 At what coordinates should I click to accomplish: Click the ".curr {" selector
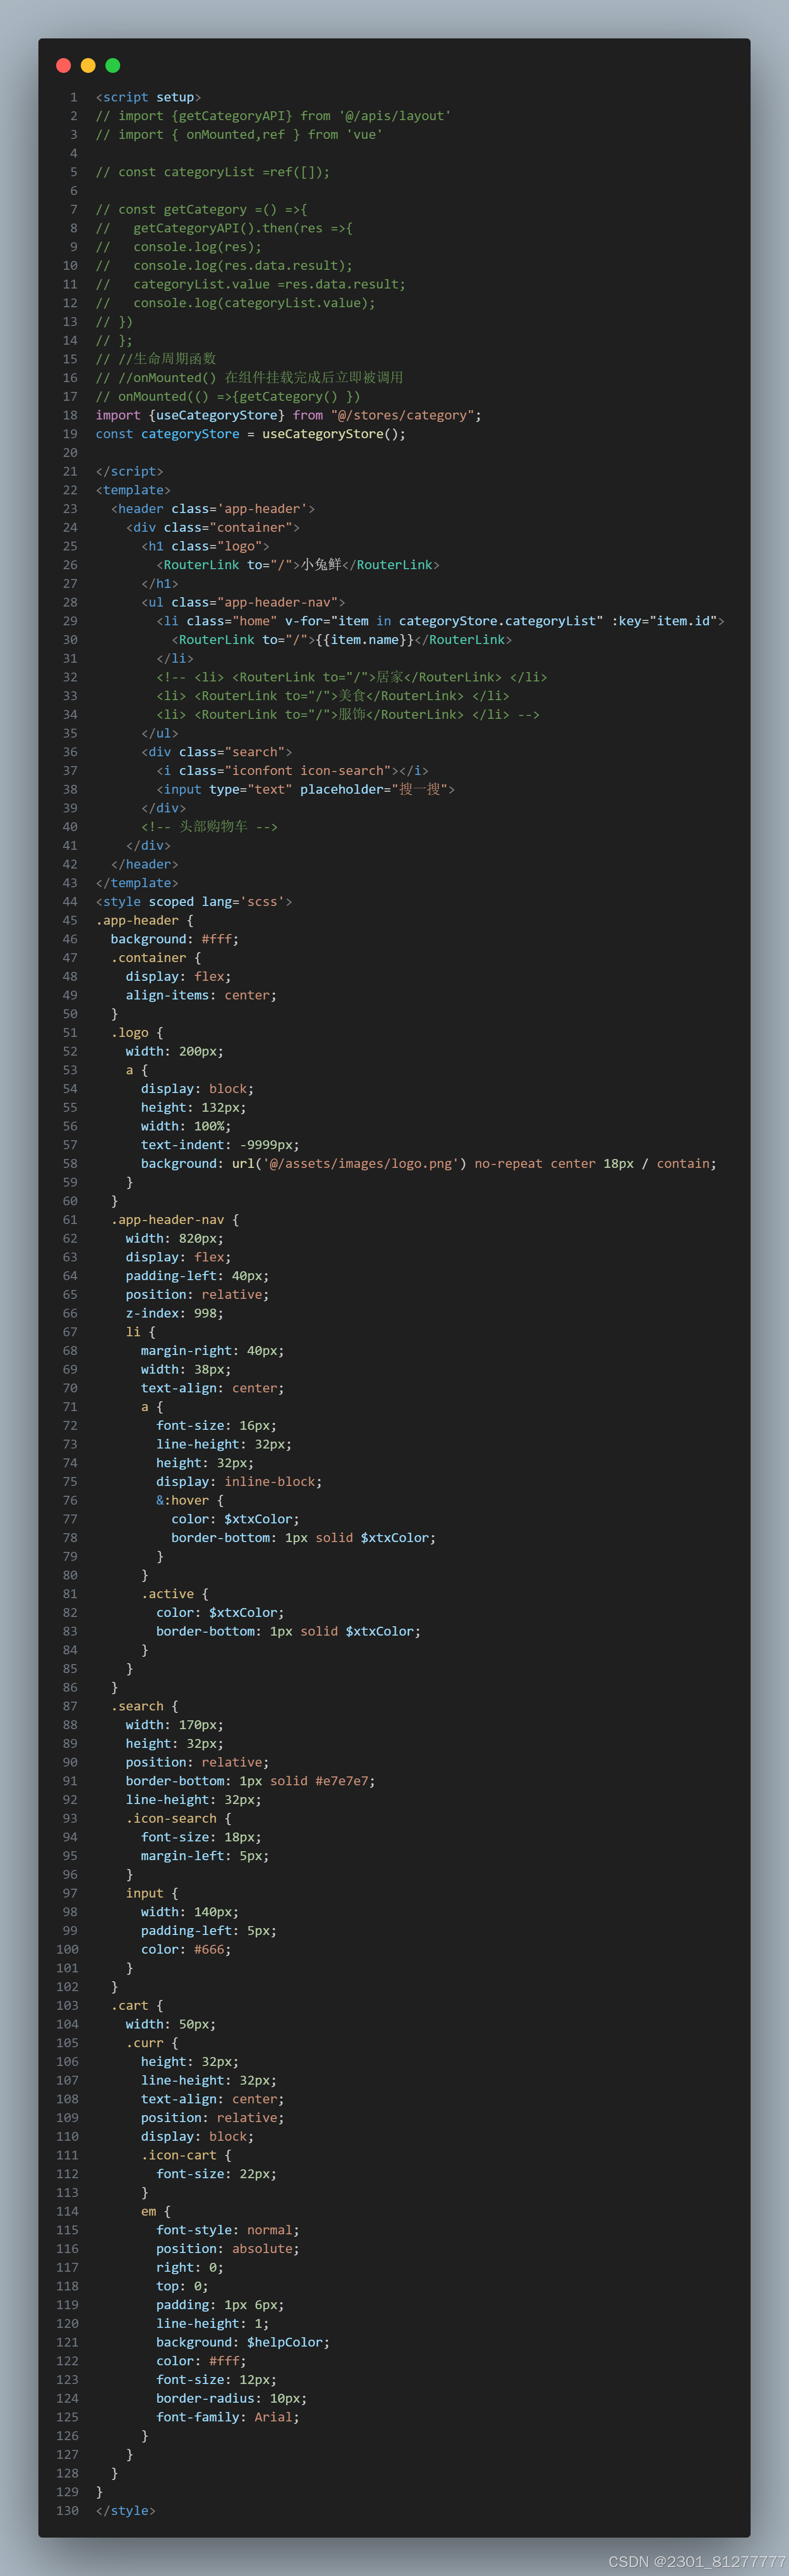tap(152, 2043)
